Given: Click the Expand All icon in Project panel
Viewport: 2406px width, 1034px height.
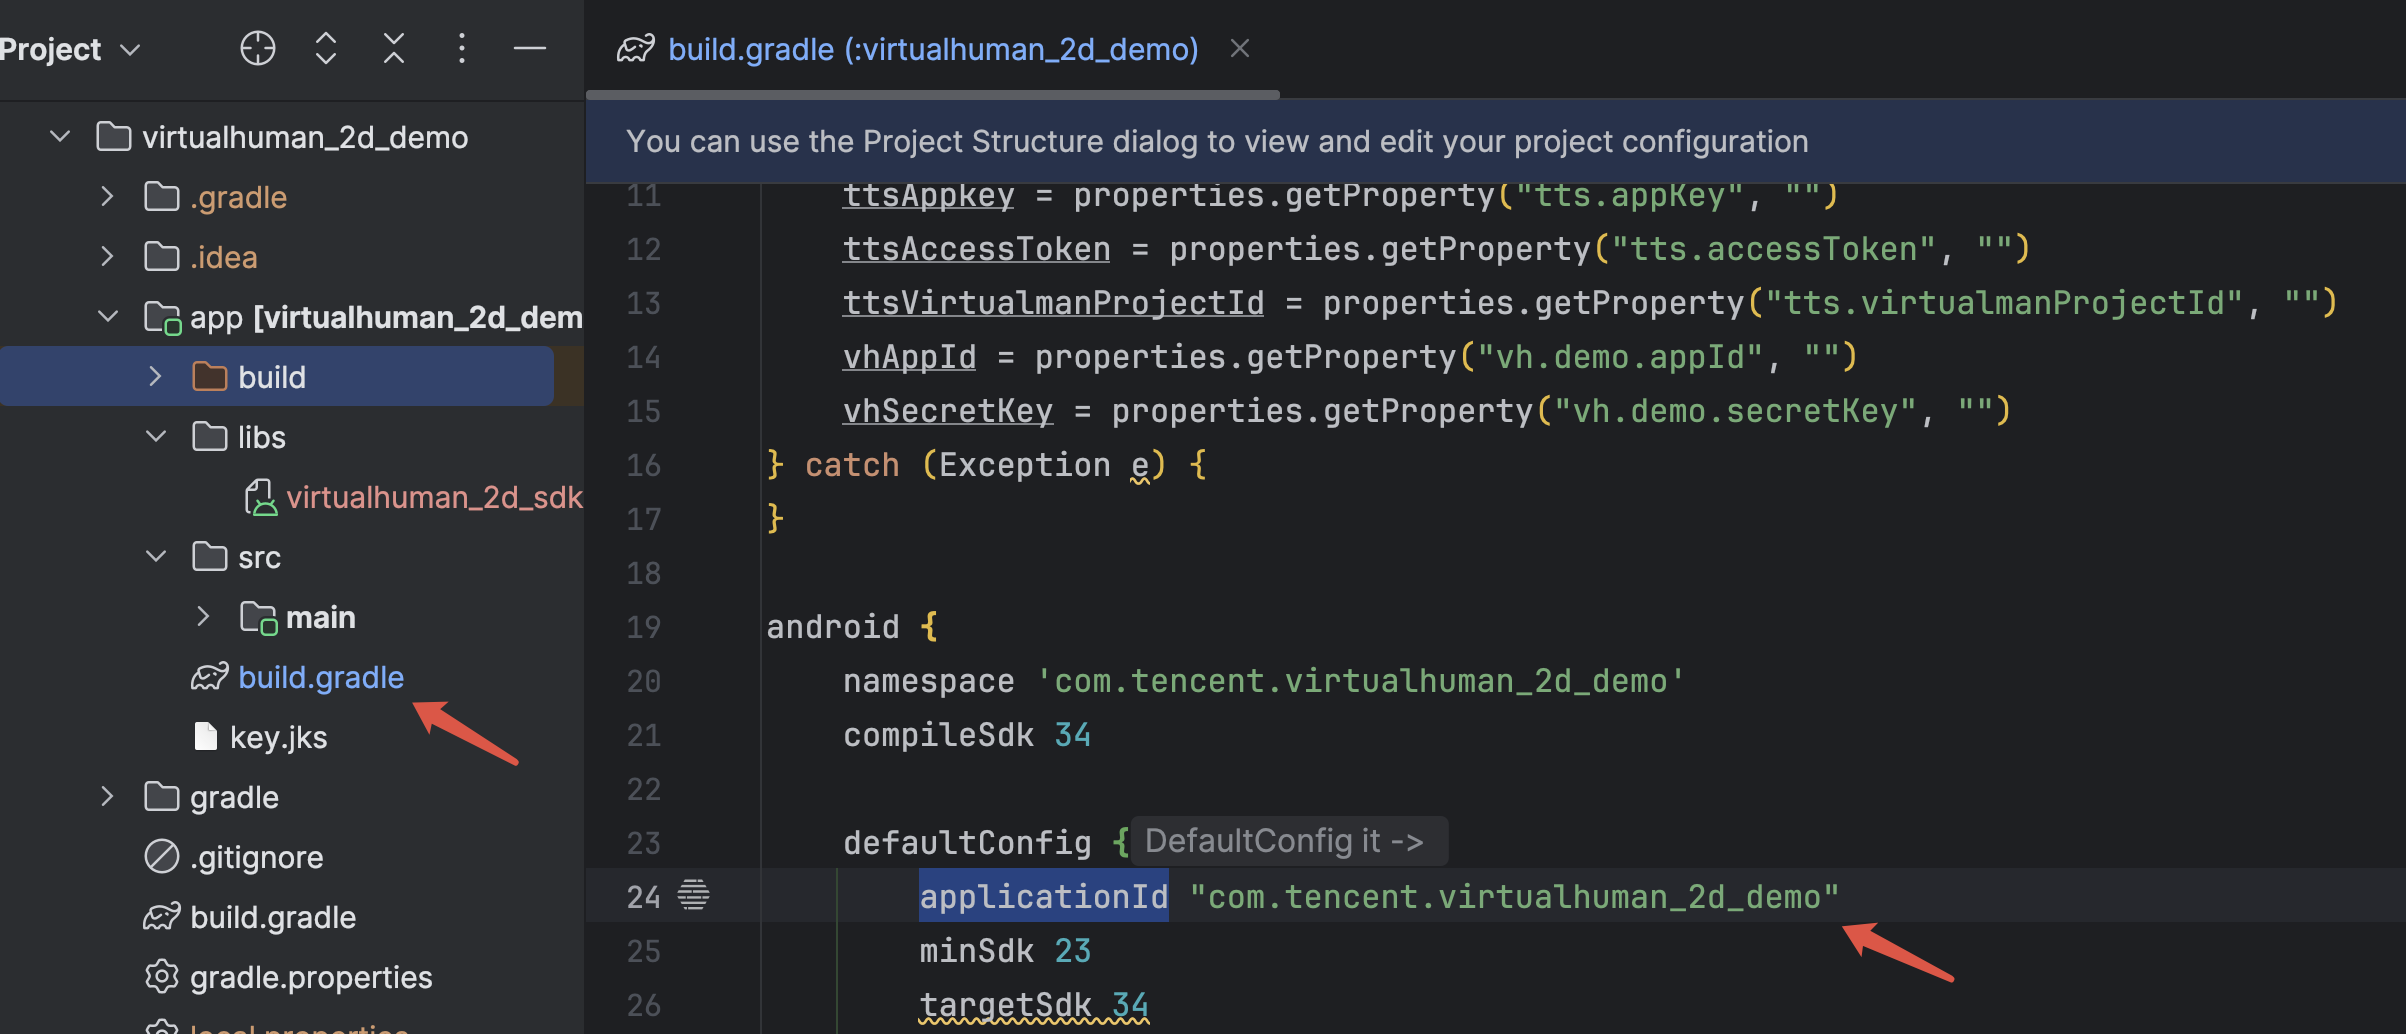Looking at the screenshot, I should click(x=326, y=48).
